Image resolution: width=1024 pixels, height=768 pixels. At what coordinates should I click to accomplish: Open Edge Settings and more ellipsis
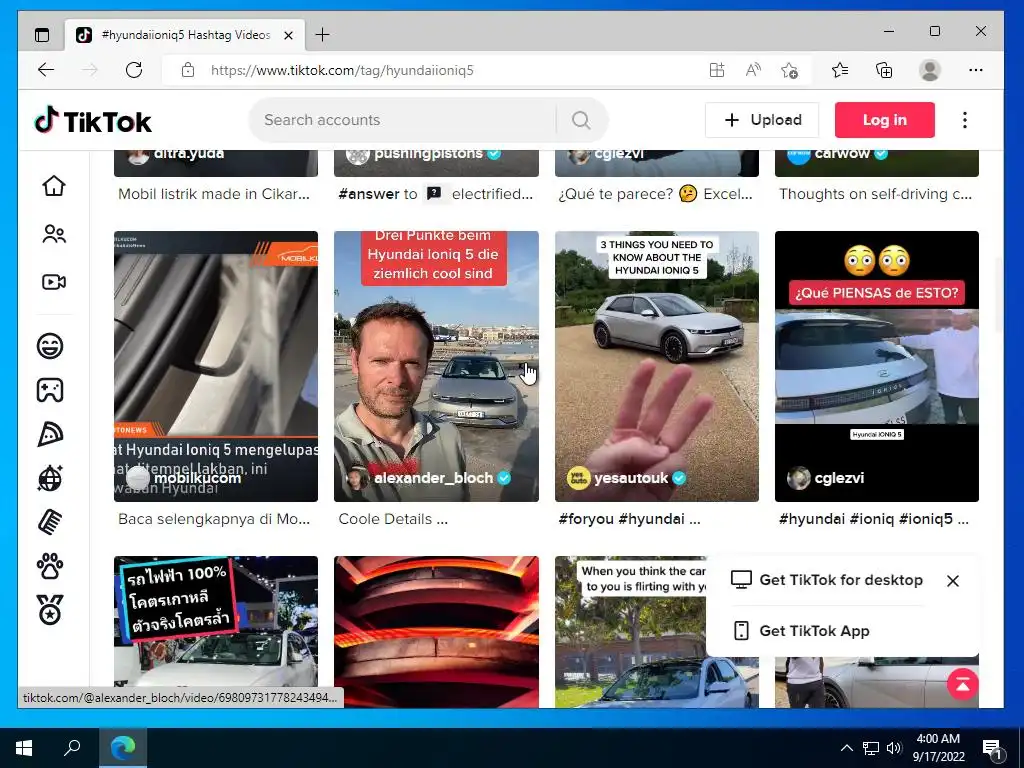tap(976, 70)
